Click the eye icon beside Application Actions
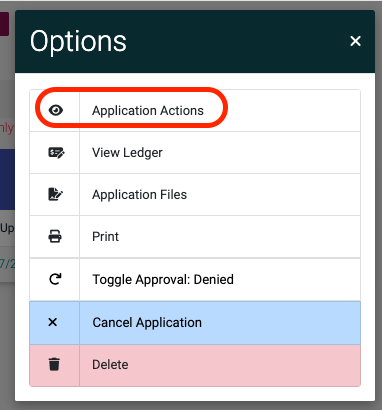Image resolution: width=382 pixels, height=410 pixels. [56, 110]
